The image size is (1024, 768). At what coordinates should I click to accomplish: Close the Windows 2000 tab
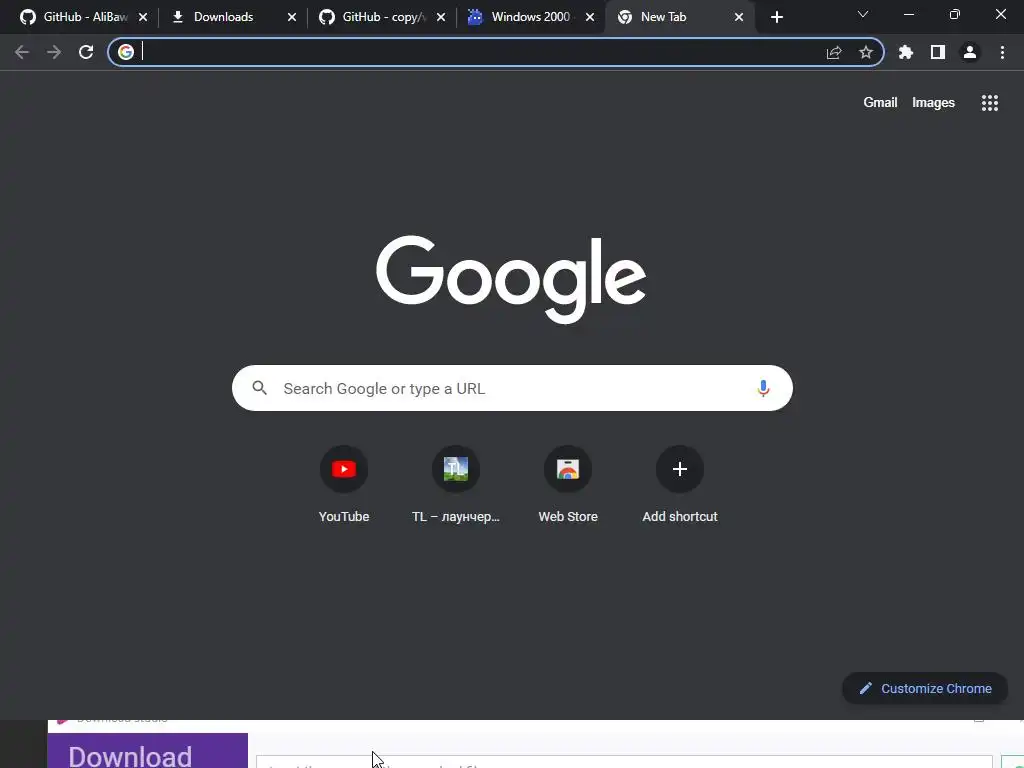(x=590, y=17)
